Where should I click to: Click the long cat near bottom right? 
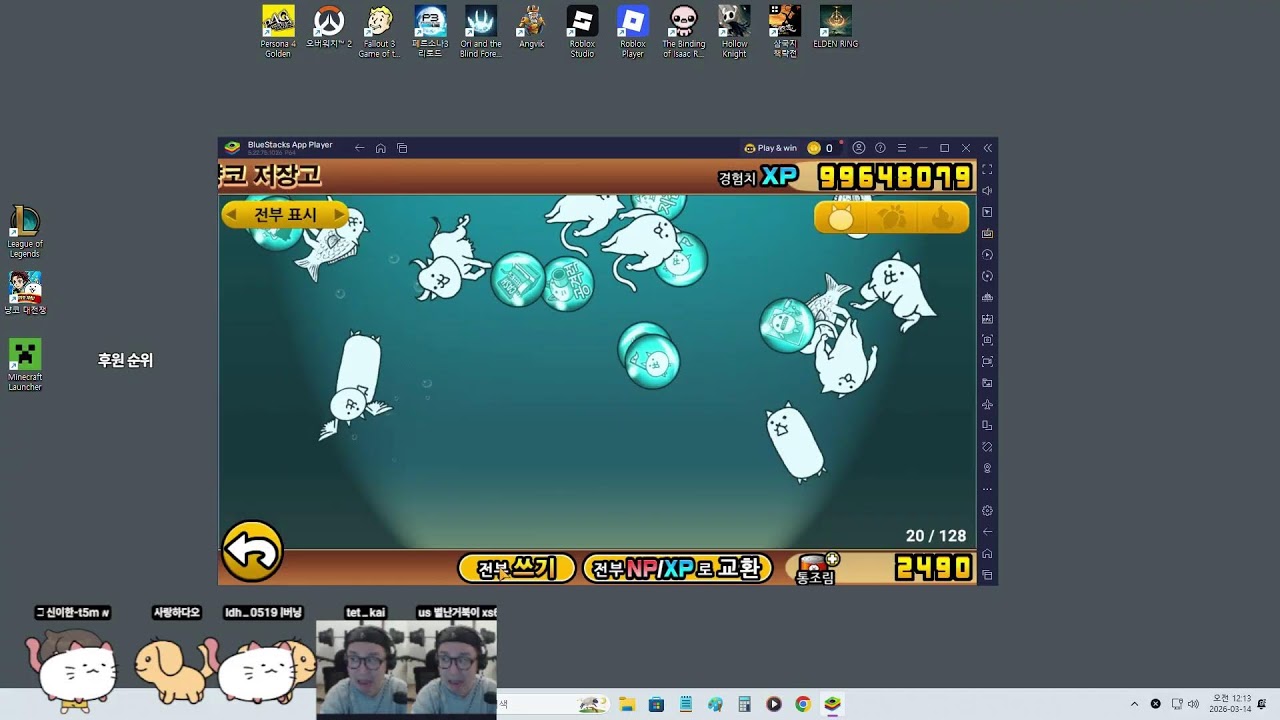pyautogui.click(x=795, y=442)
